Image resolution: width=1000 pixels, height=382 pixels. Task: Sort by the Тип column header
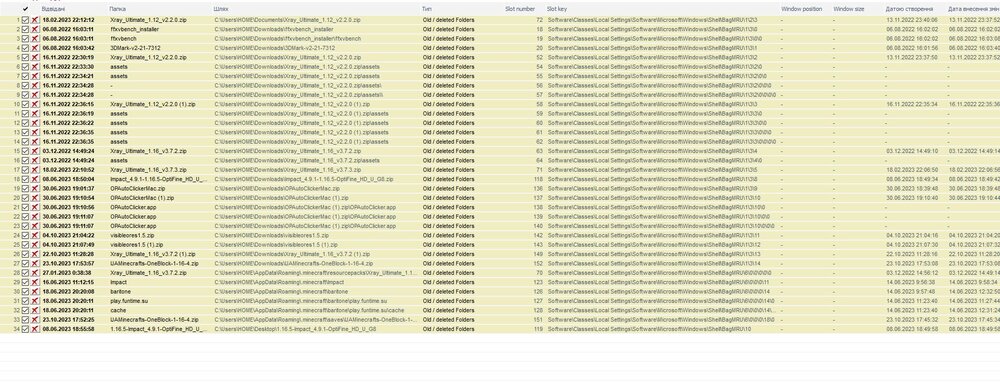pyautogui.click(x=427, y=10)
